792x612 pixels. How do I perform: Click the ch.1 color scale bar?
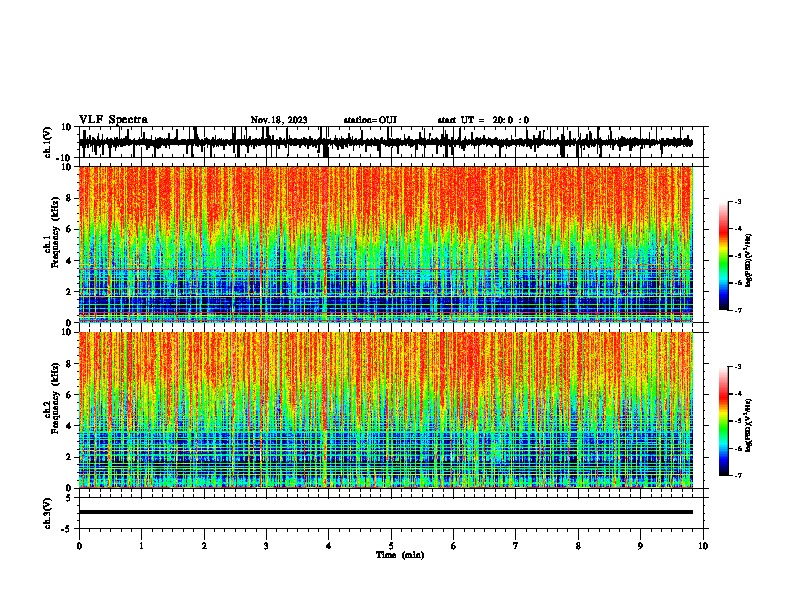[x=724, y=256]
